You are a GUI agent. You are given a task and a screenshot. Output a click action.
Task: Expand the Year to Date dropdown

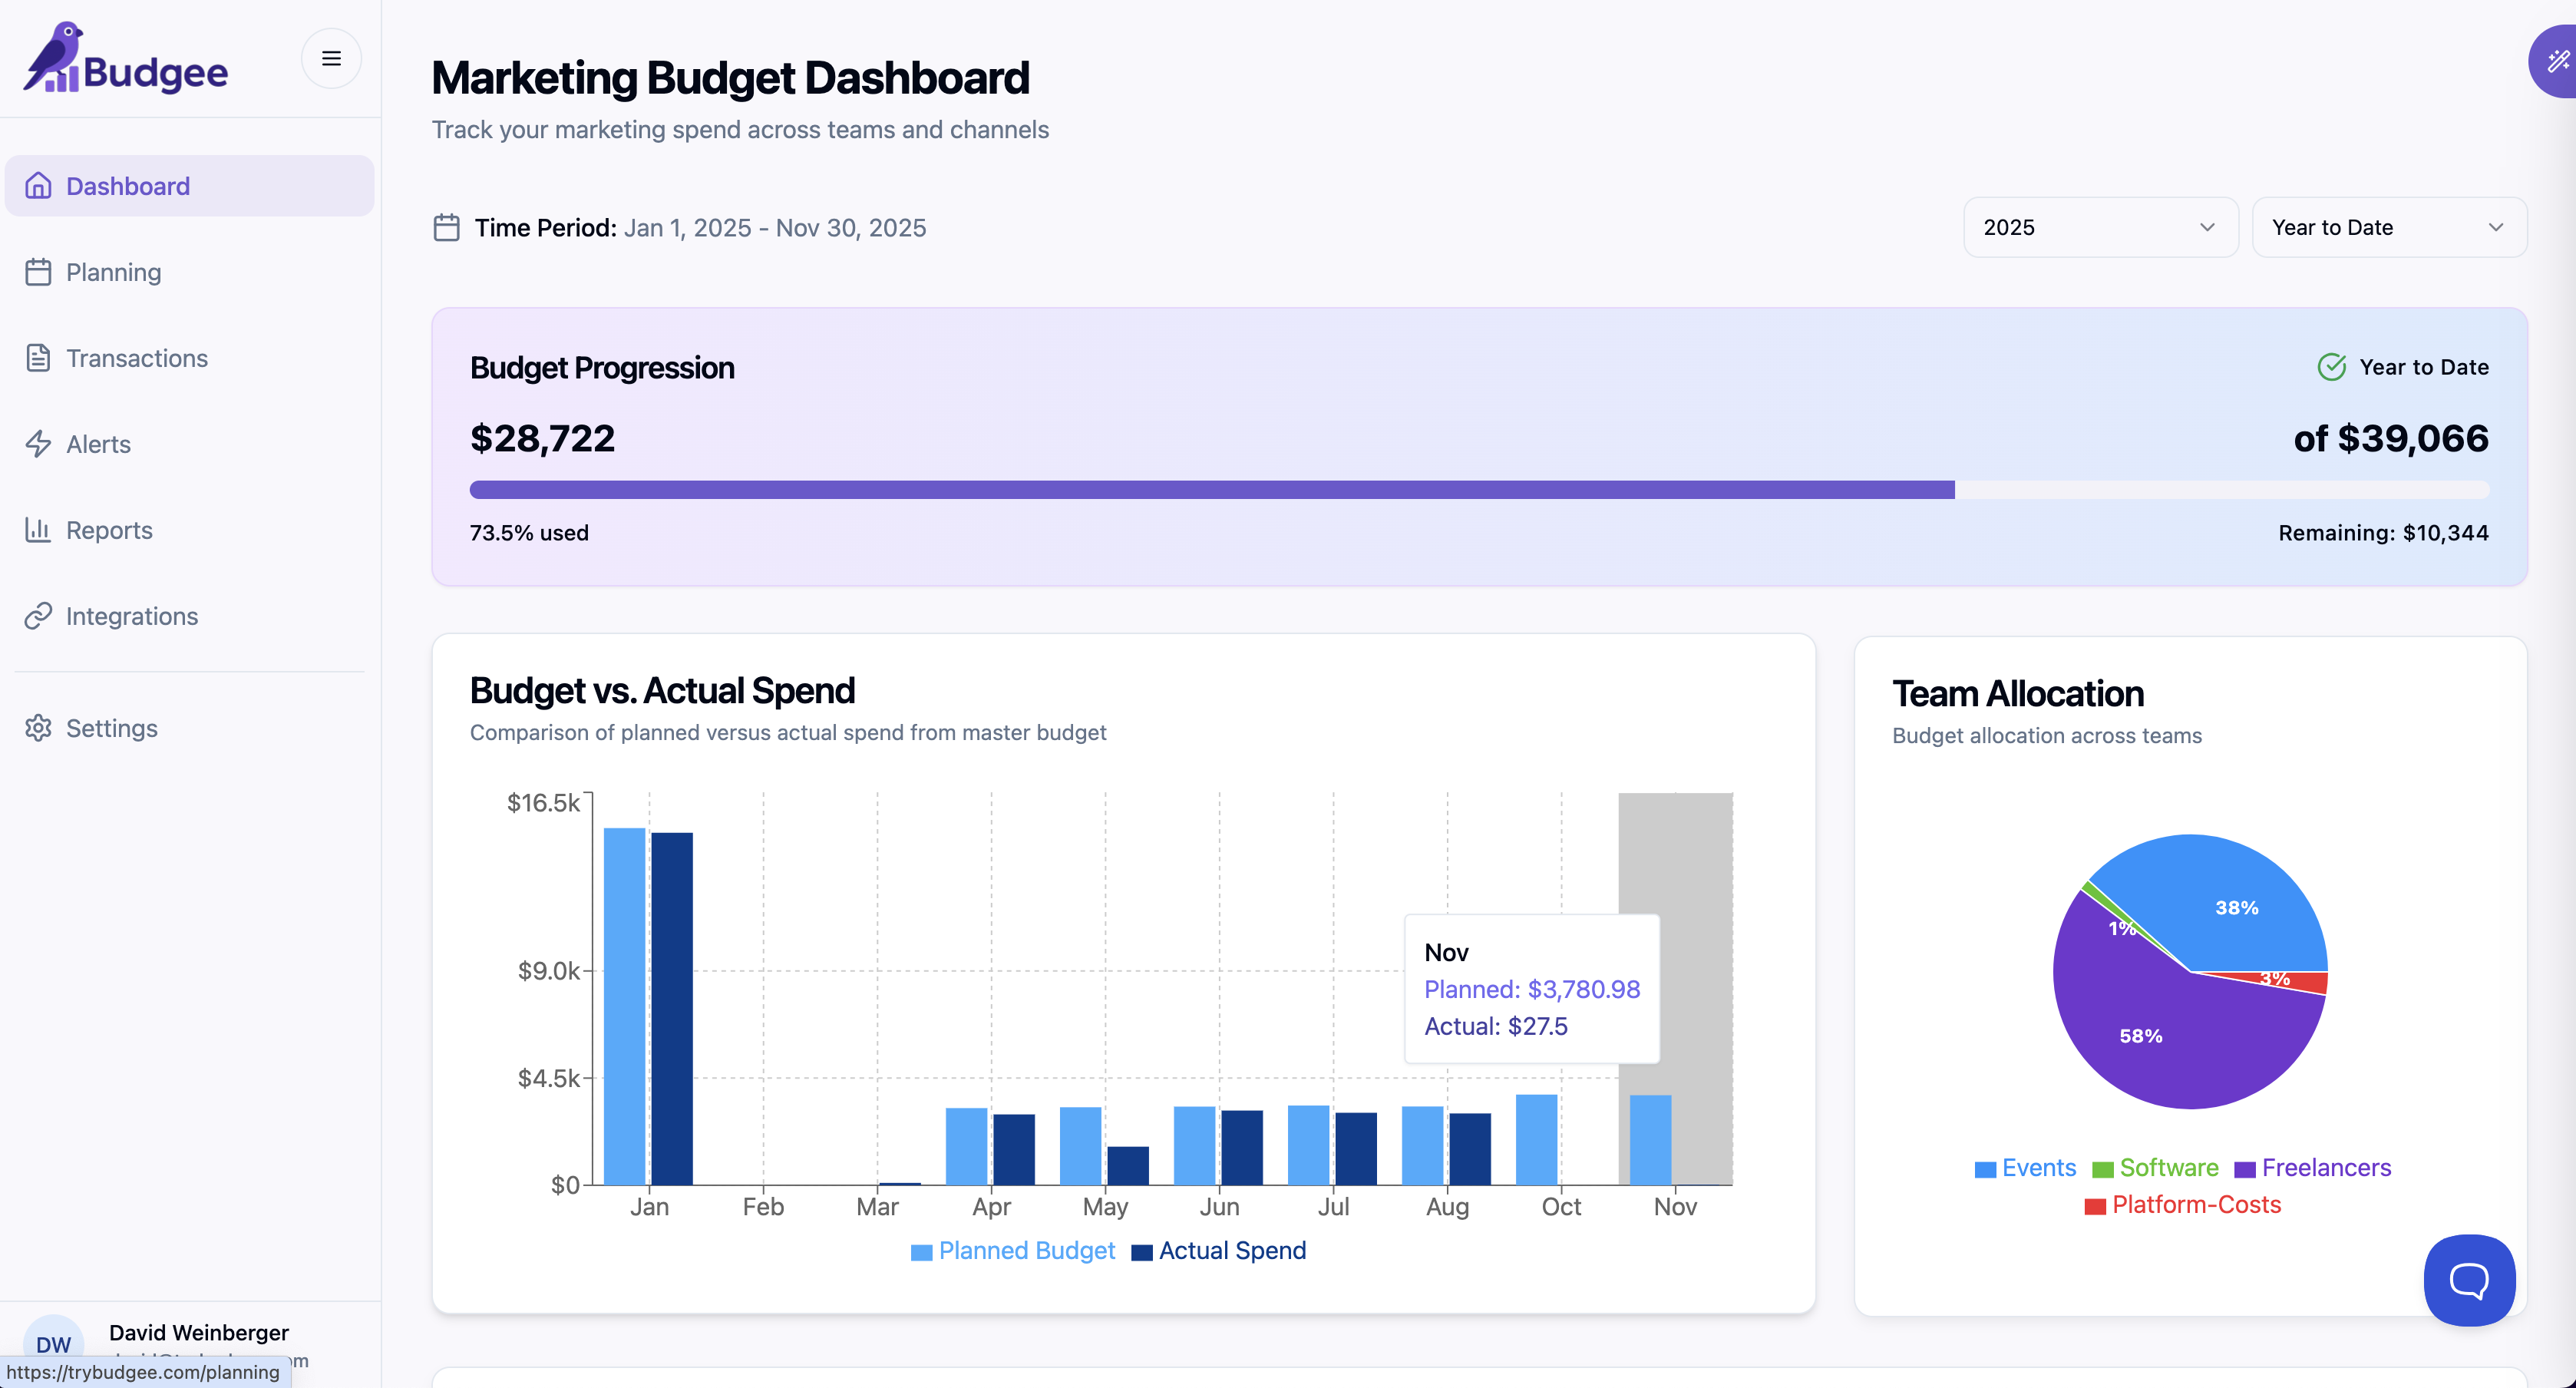coord(2388,227)
